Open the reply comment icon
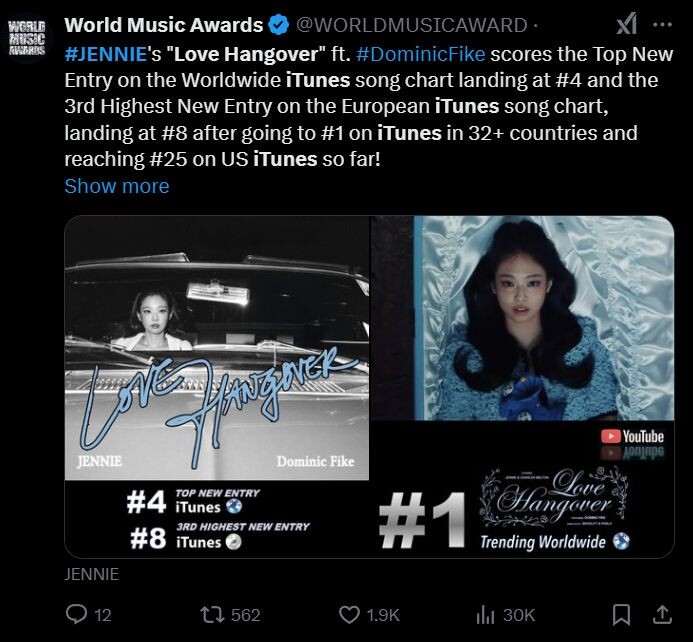The height and width of the screenshot is (642, 693). point(76,615)
